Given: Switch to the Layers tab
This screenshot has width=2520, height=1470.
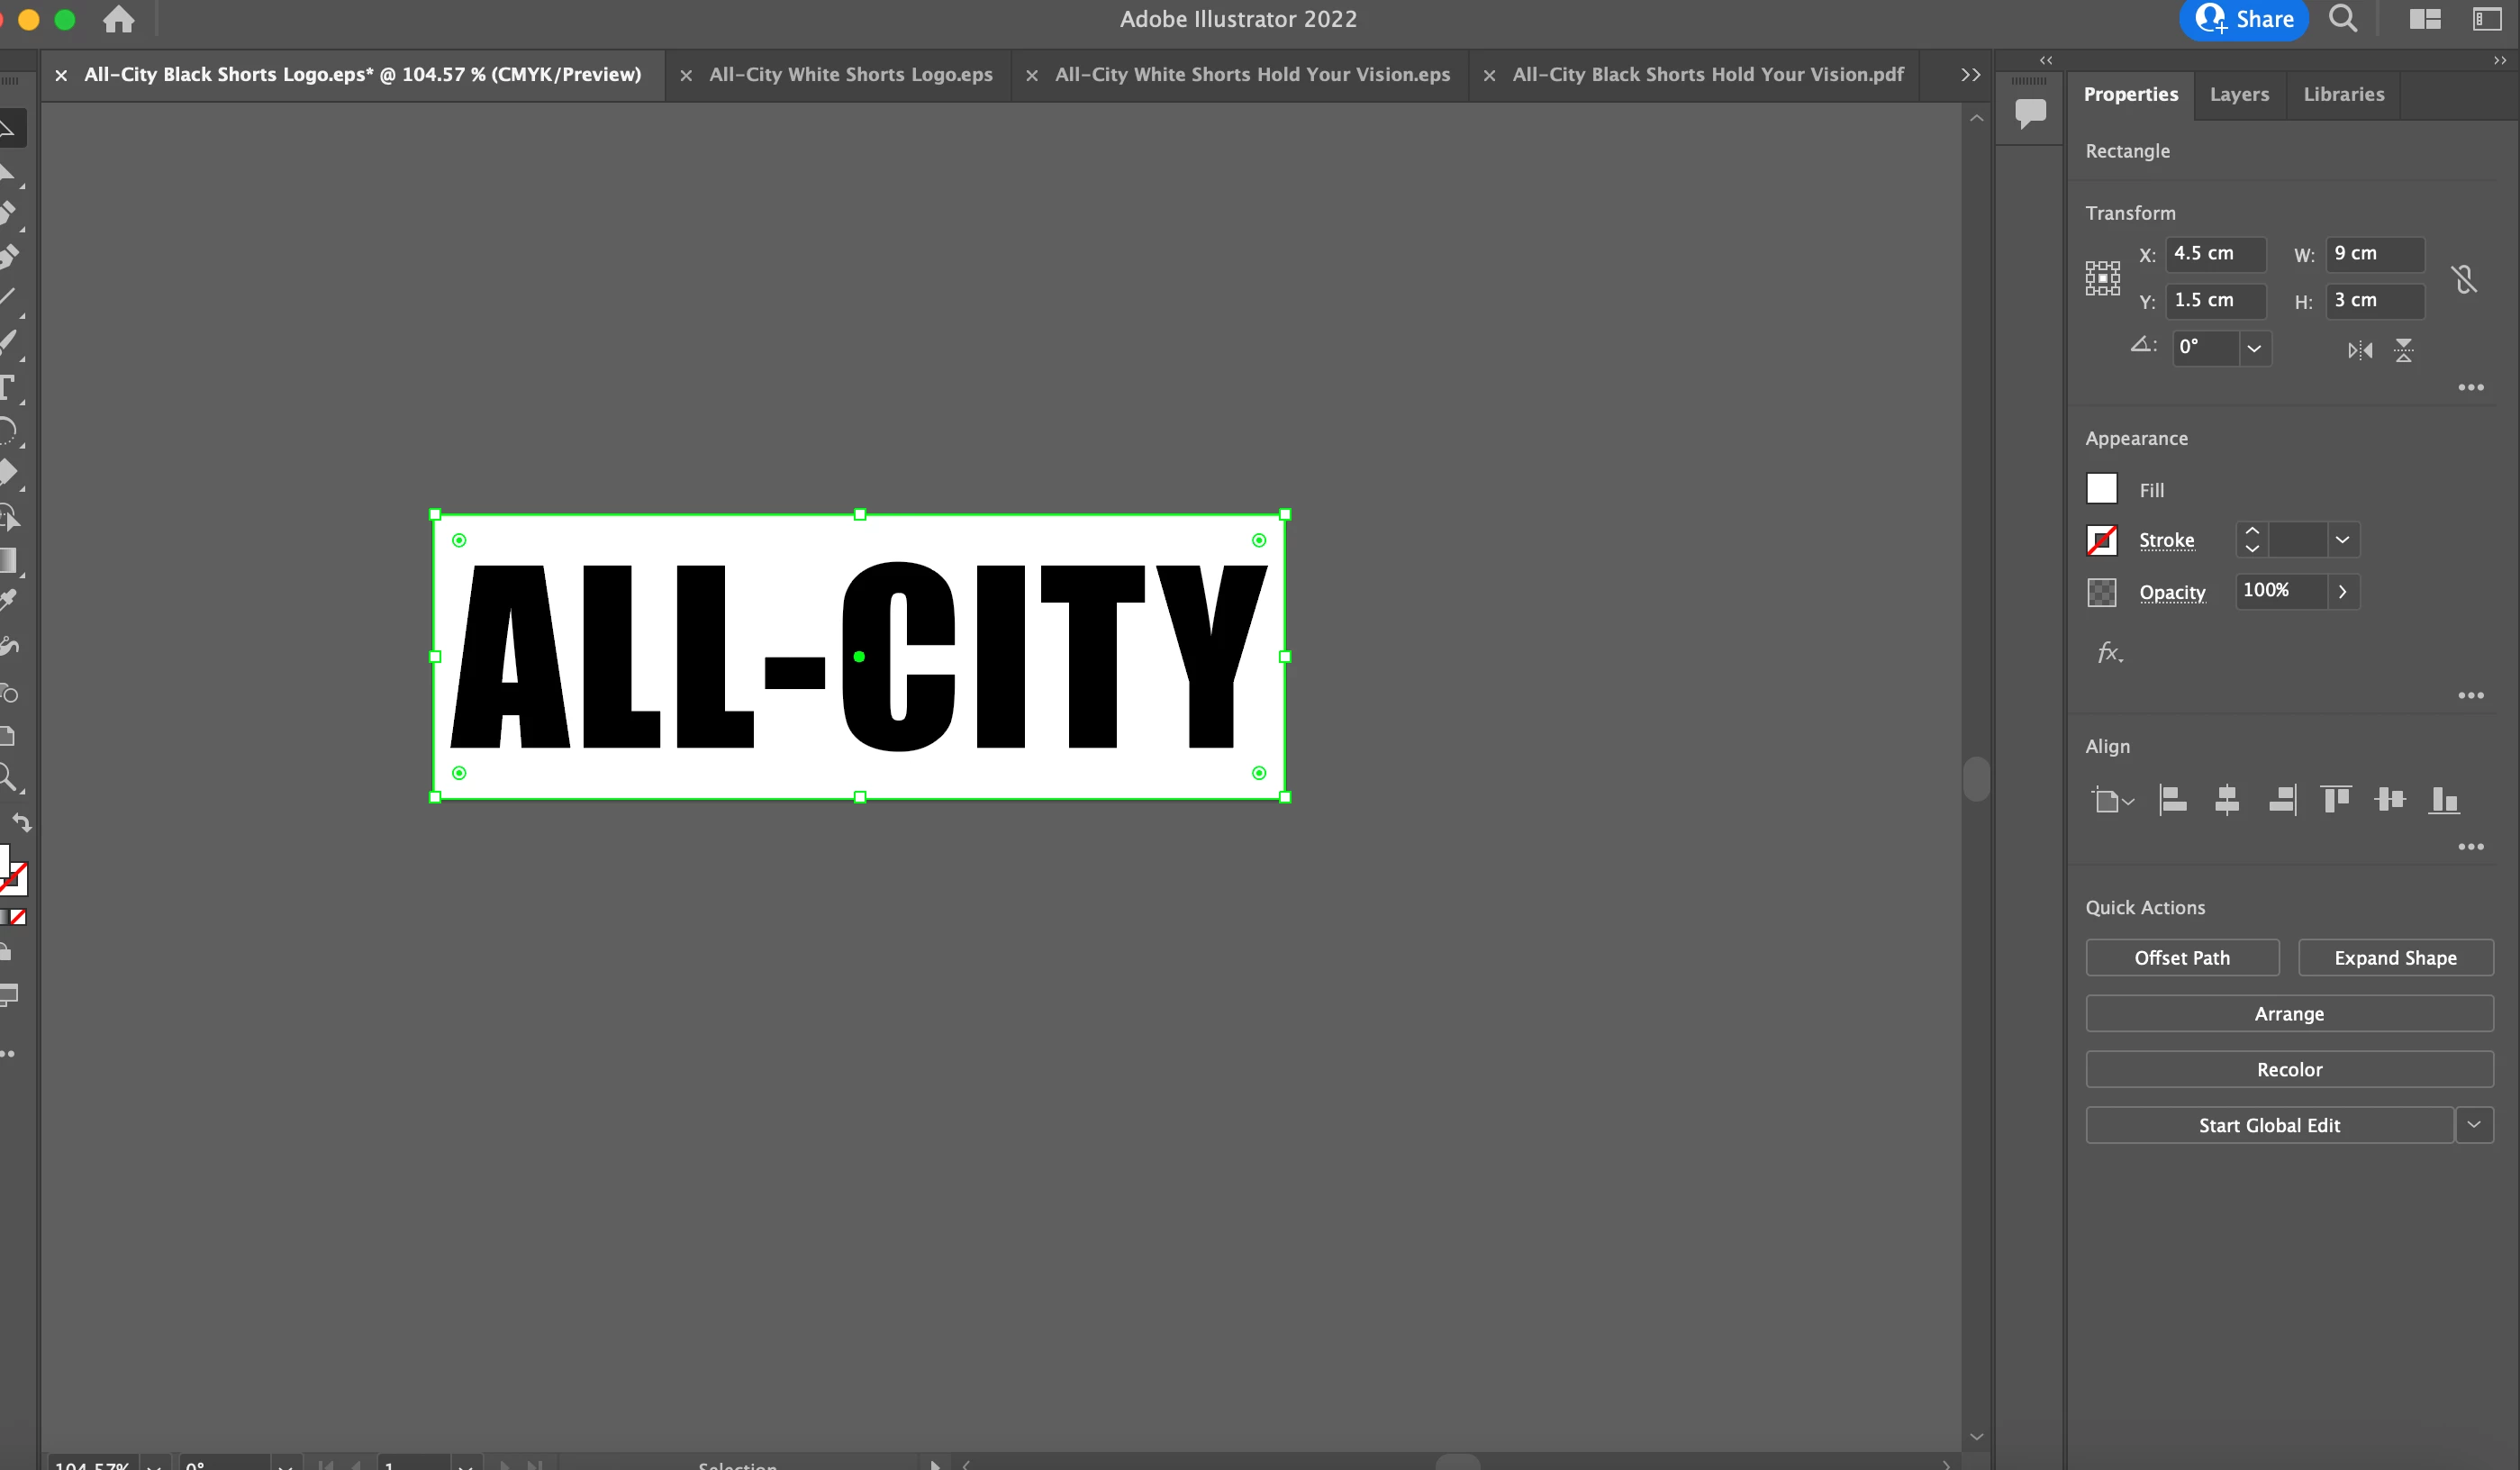Looking at the screenshot, I should coord(2238,94).
